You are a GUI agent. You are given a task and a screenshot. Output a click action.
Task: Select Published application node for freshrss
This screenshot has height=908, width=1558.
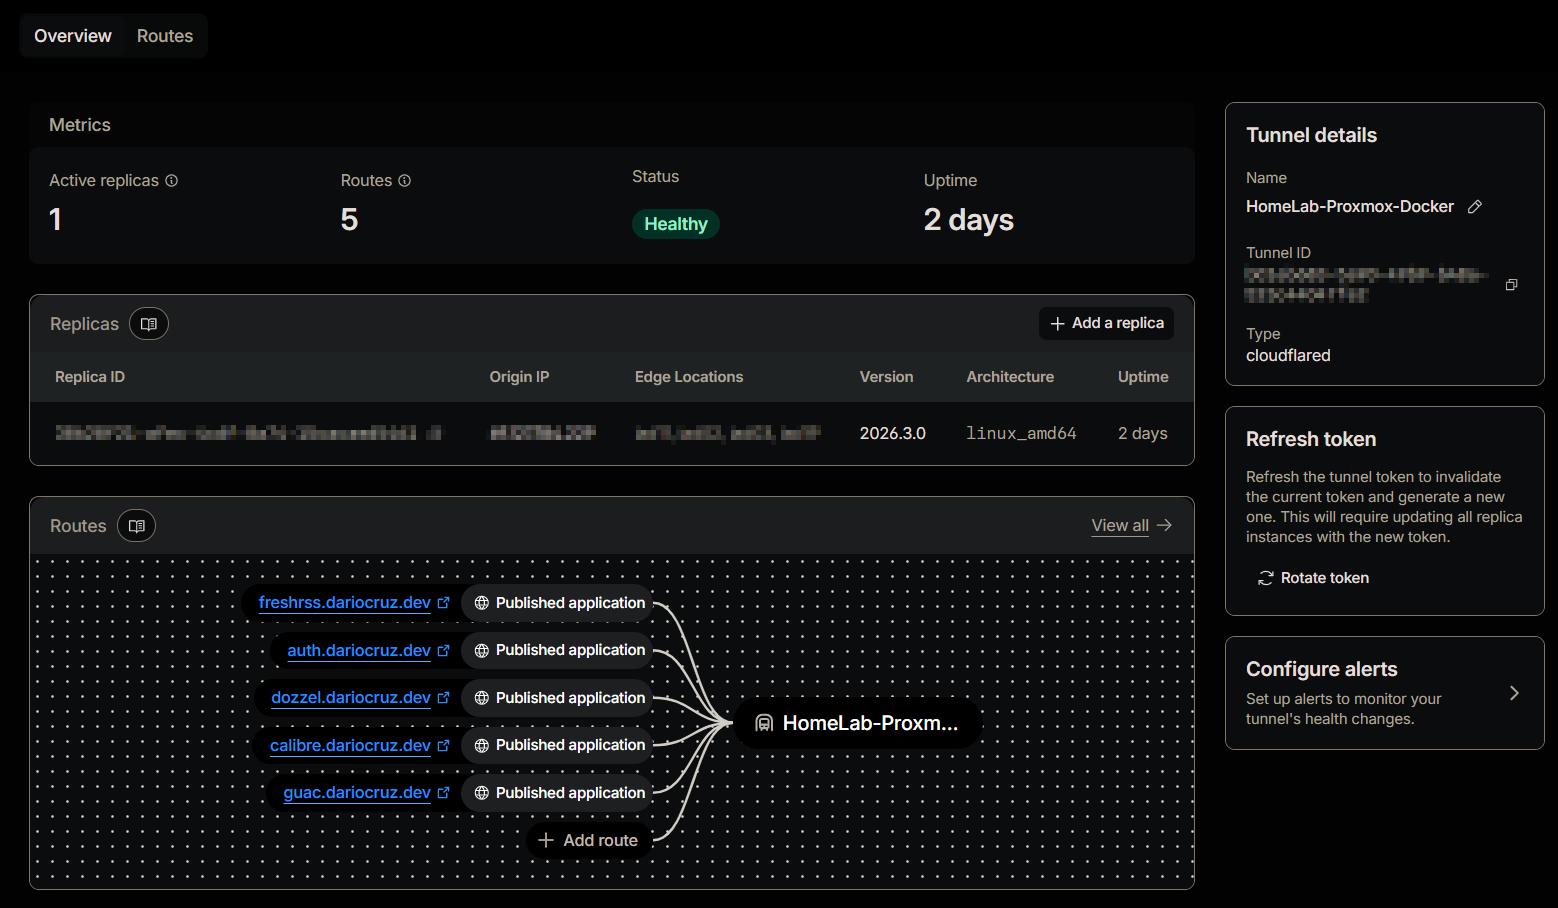(558, 603)
